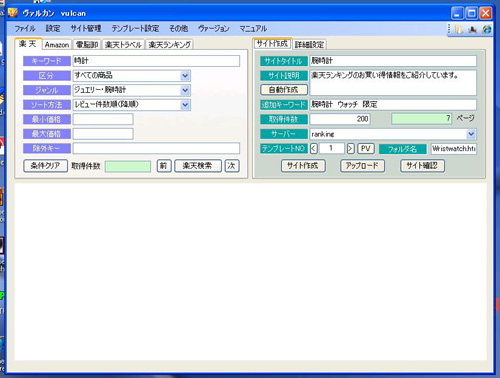Click the 前 previous button
This screenshot has height=378, width=500.
(164, 166)
